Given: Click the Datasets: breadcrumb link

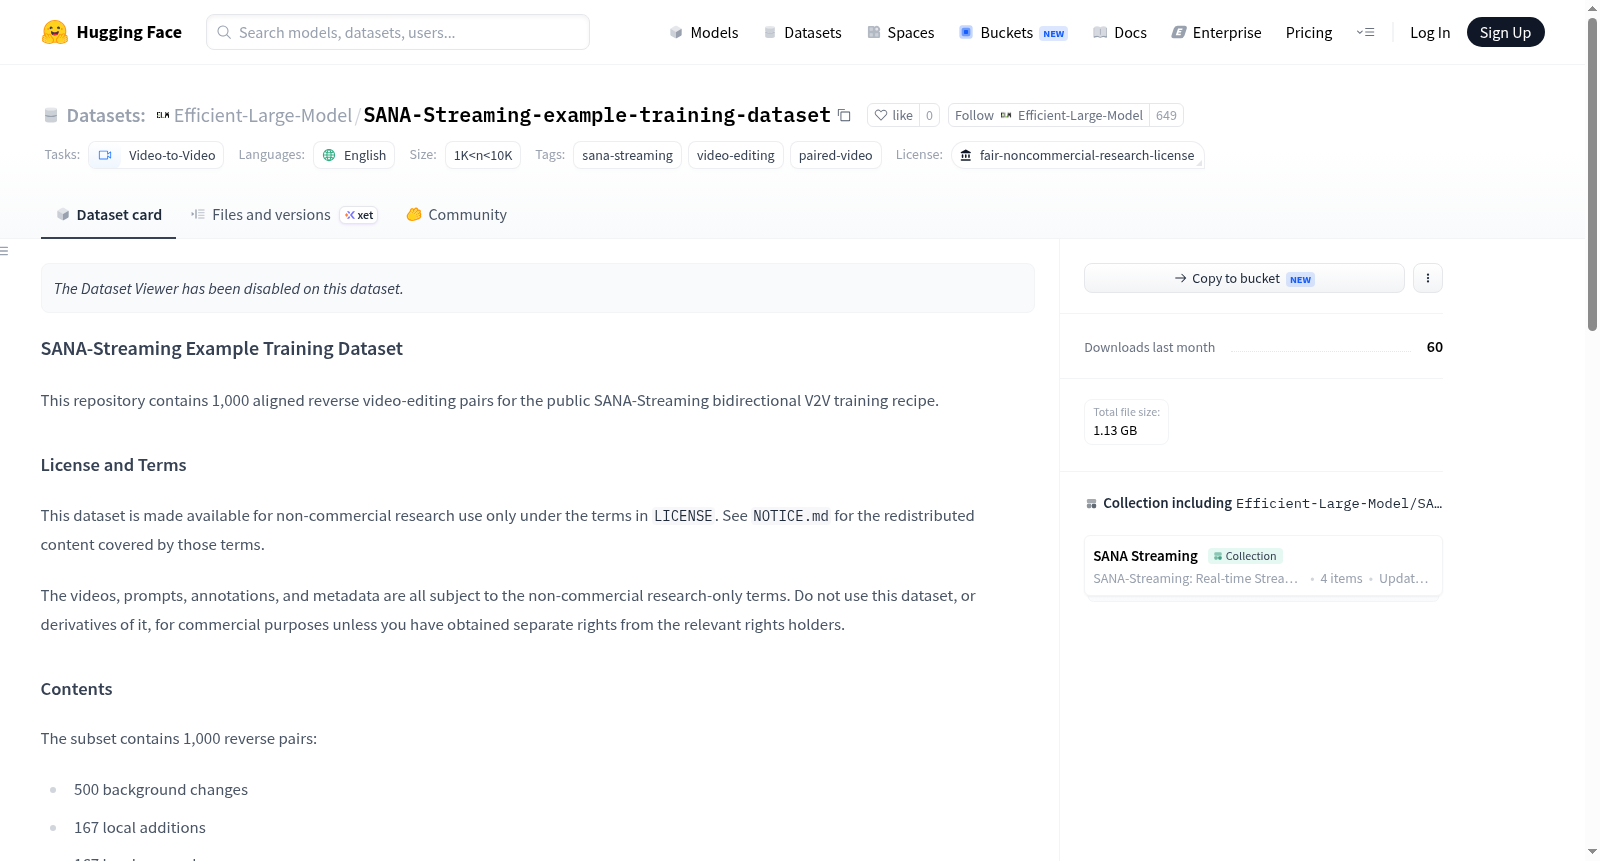Looking at the screenshot, I should tap(106, 116).
